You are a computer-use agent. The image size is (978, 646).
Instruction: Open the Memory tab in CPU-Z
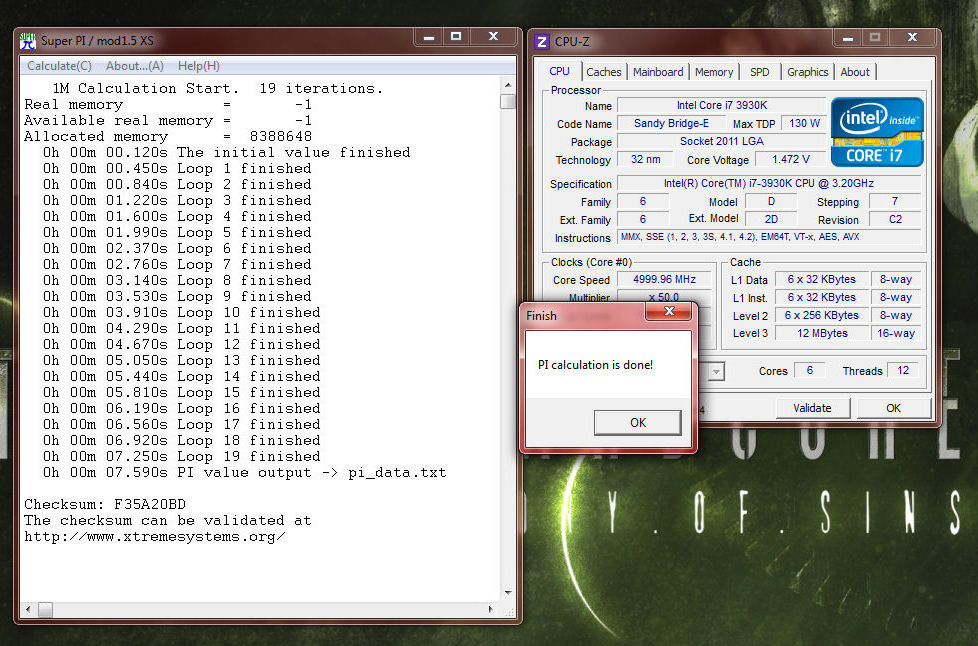tap(714, 72)
